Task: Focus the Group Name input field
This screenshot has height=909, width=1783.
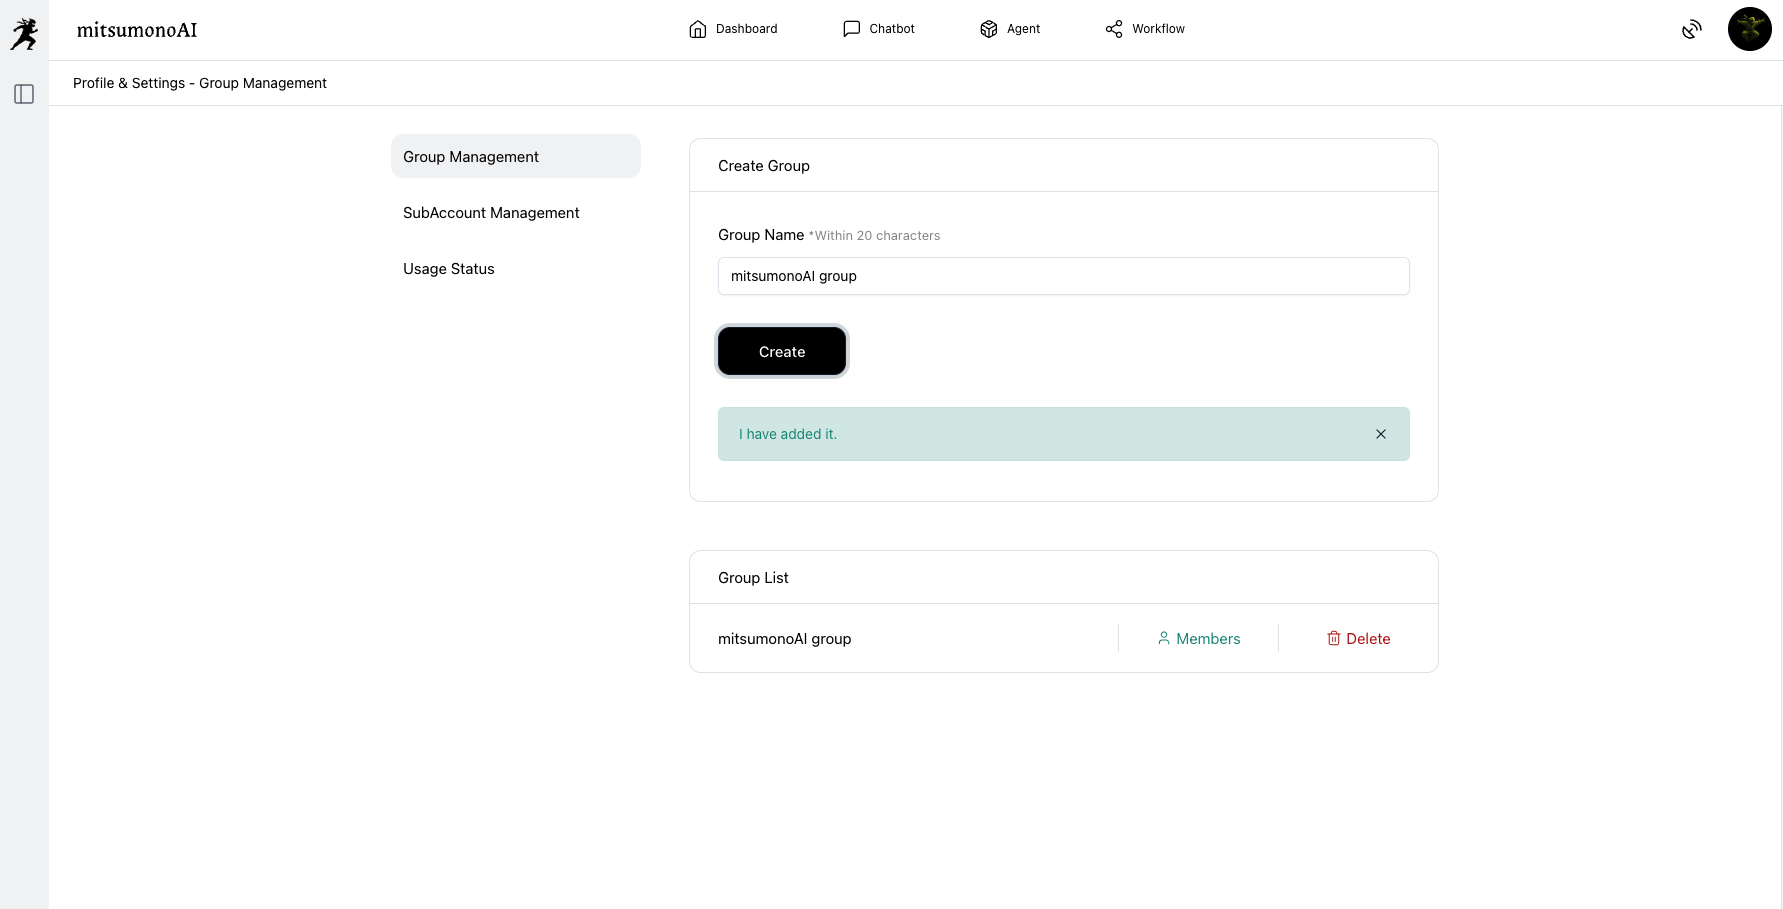Action: point(1063,276)
